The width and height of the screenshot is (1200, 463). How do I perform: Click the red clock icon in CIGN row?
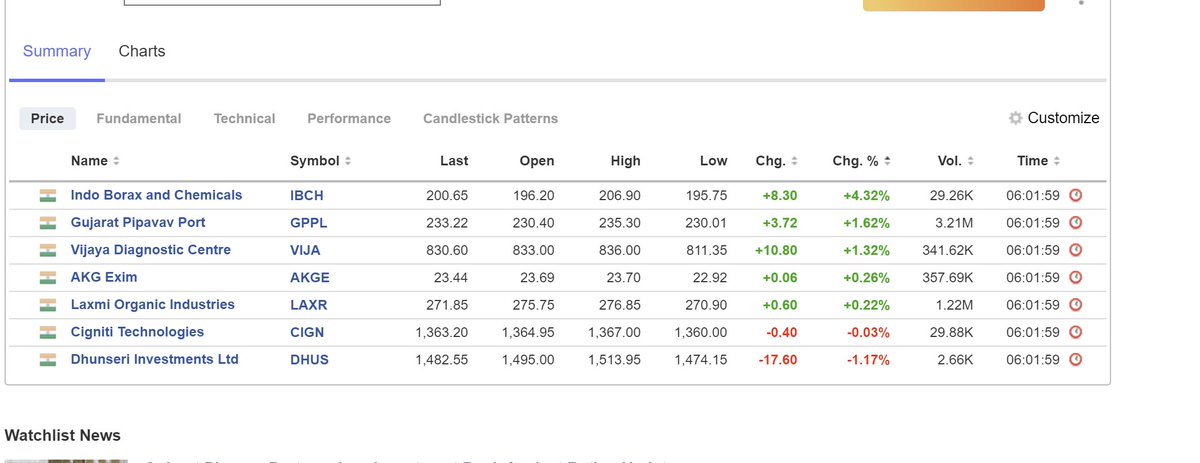tap(1076, 332)
